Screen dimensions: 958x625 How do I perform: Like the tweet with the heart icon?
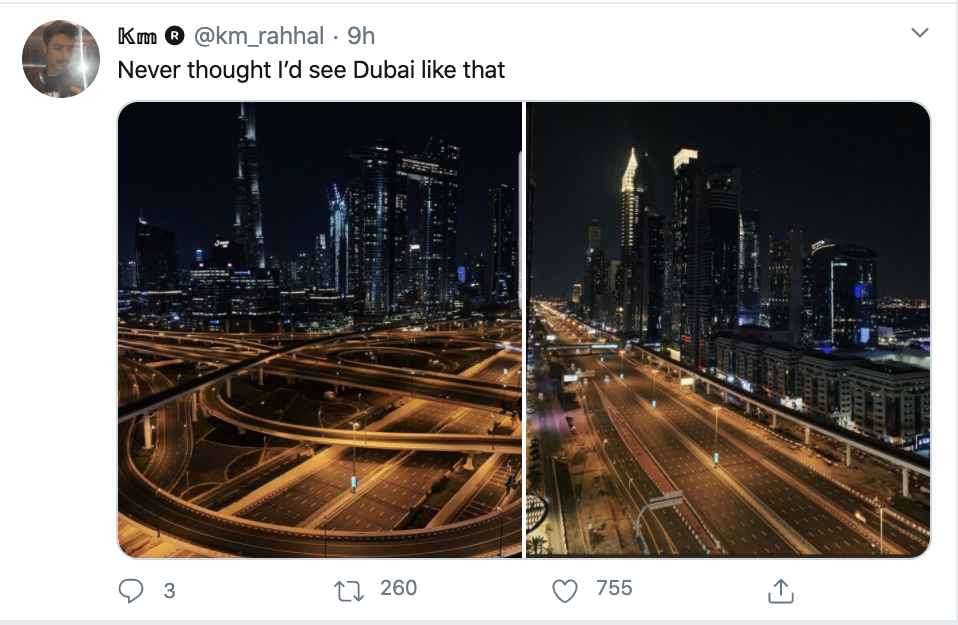point(565,591)
